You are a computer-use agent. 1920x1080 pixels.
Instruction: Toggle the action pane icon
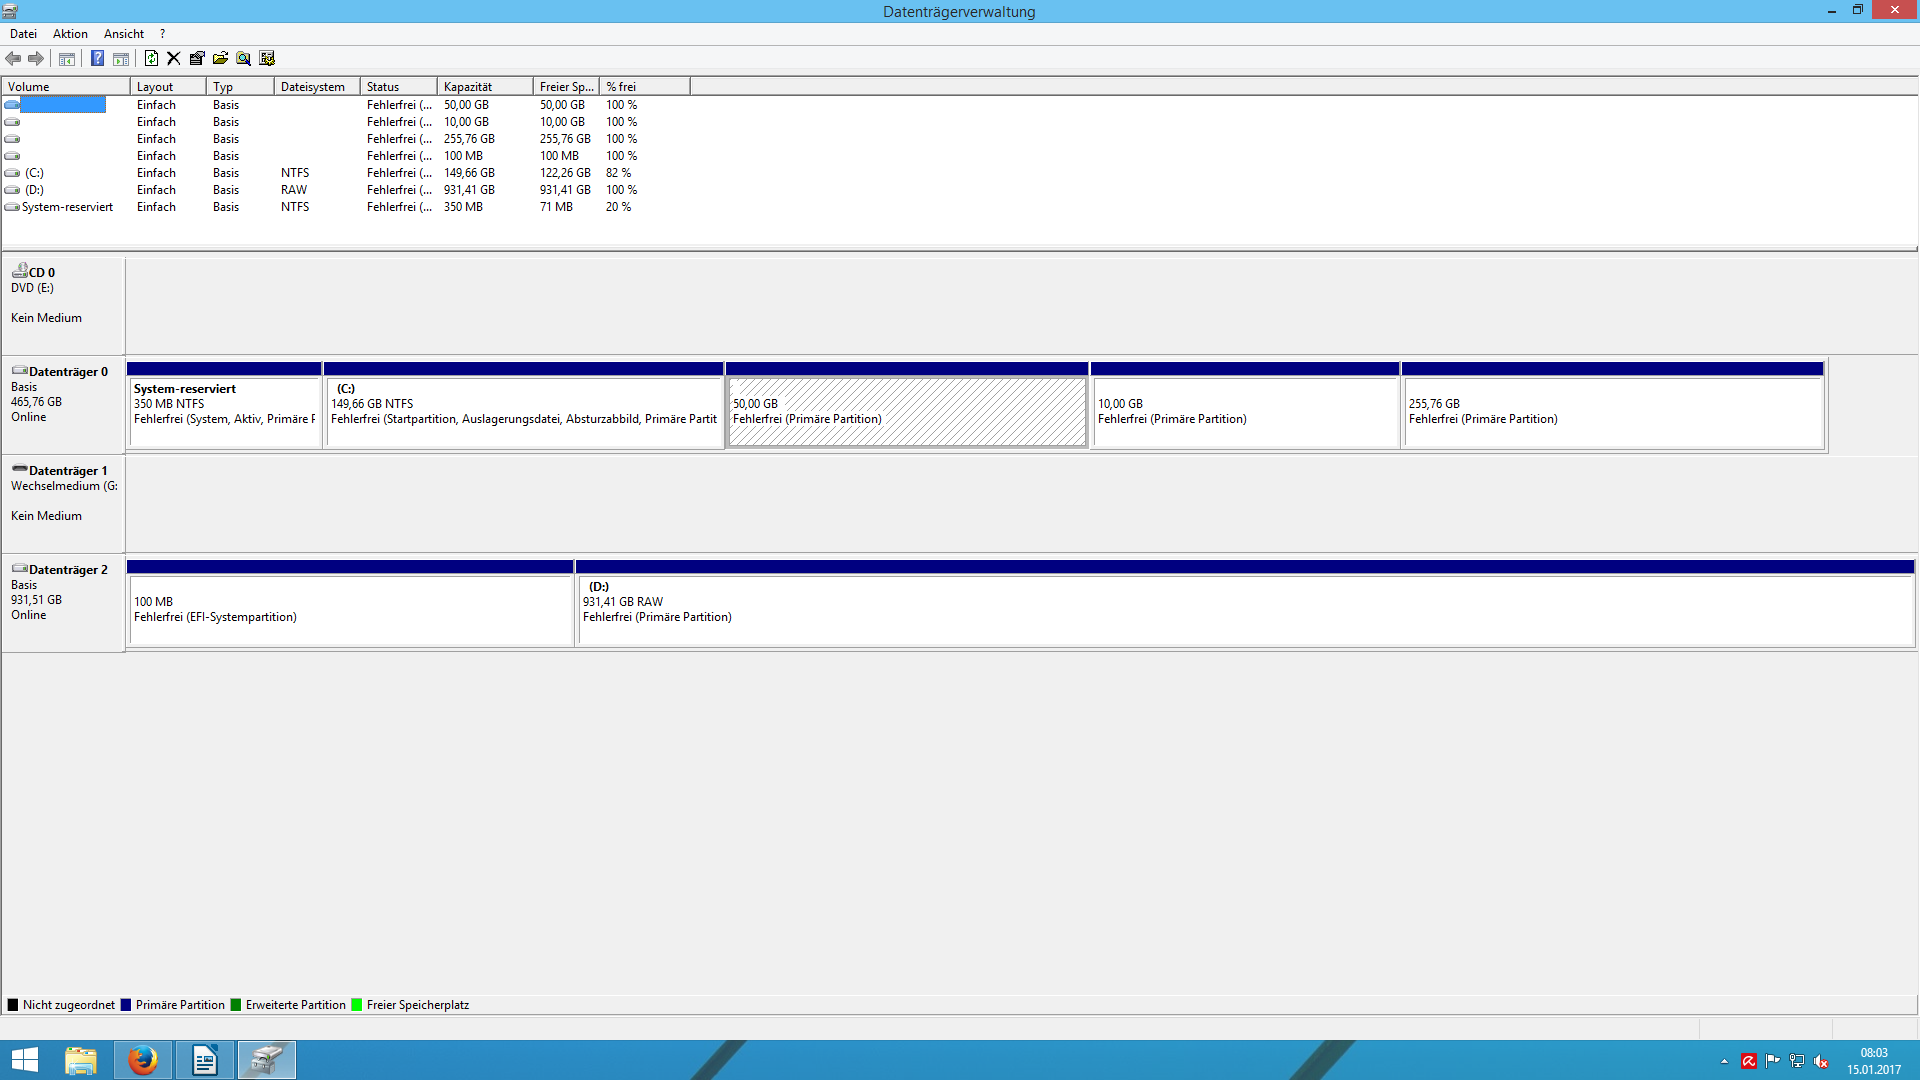(x=121, y=59)
